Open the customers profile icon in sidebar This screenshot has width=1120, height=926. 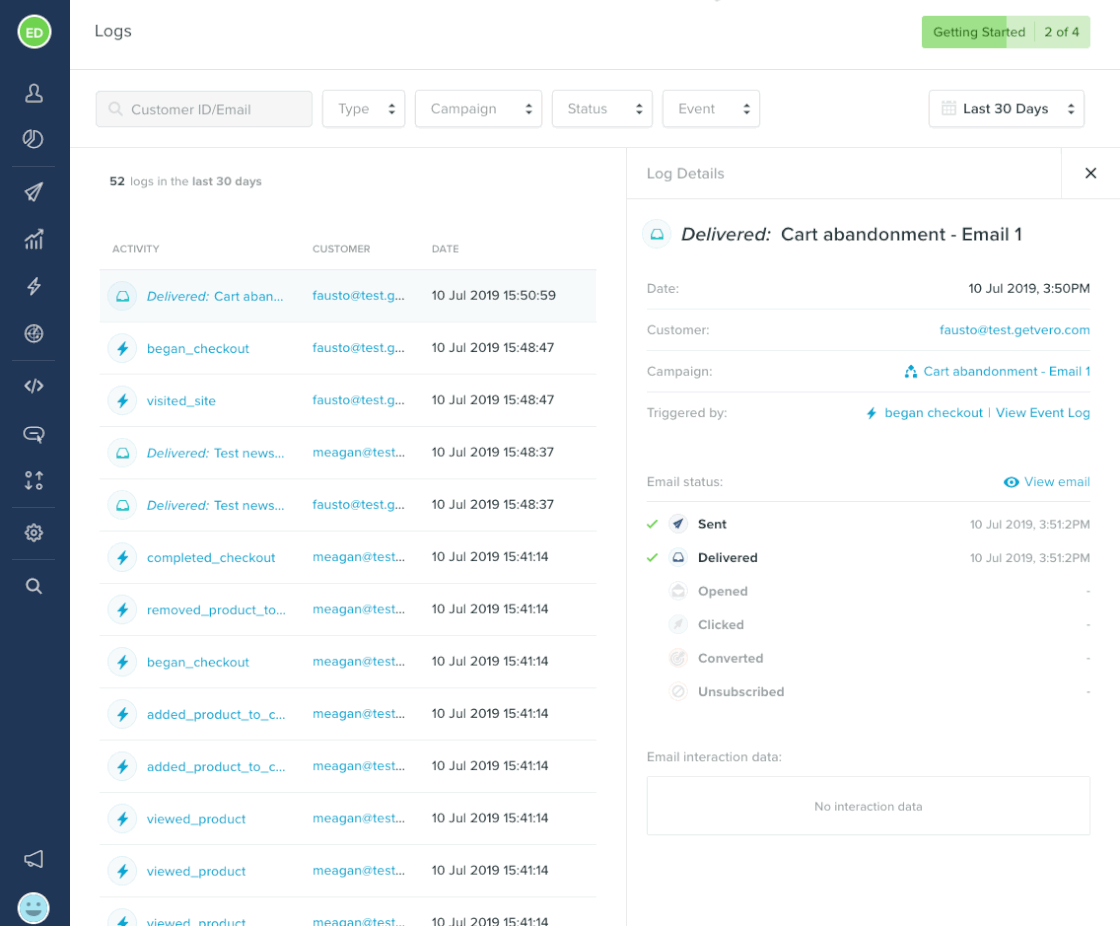(x=34, y=93)
